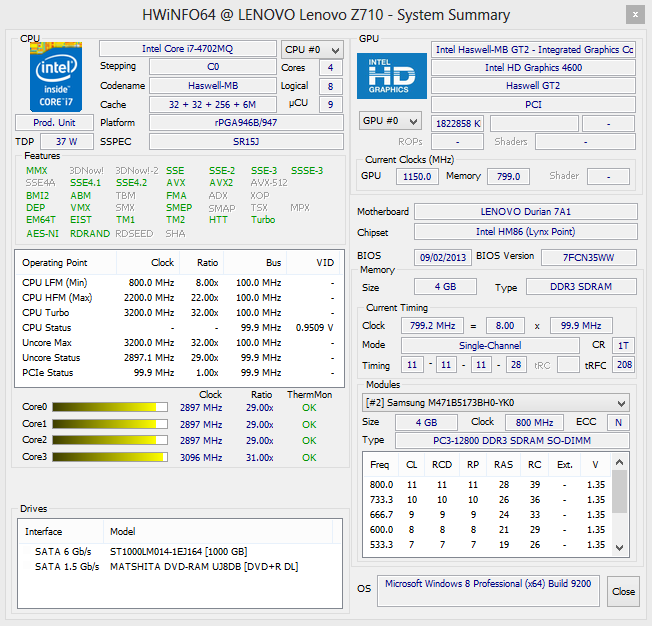Select the Uncore Status row
652x626 pixels.
point(179,358)
